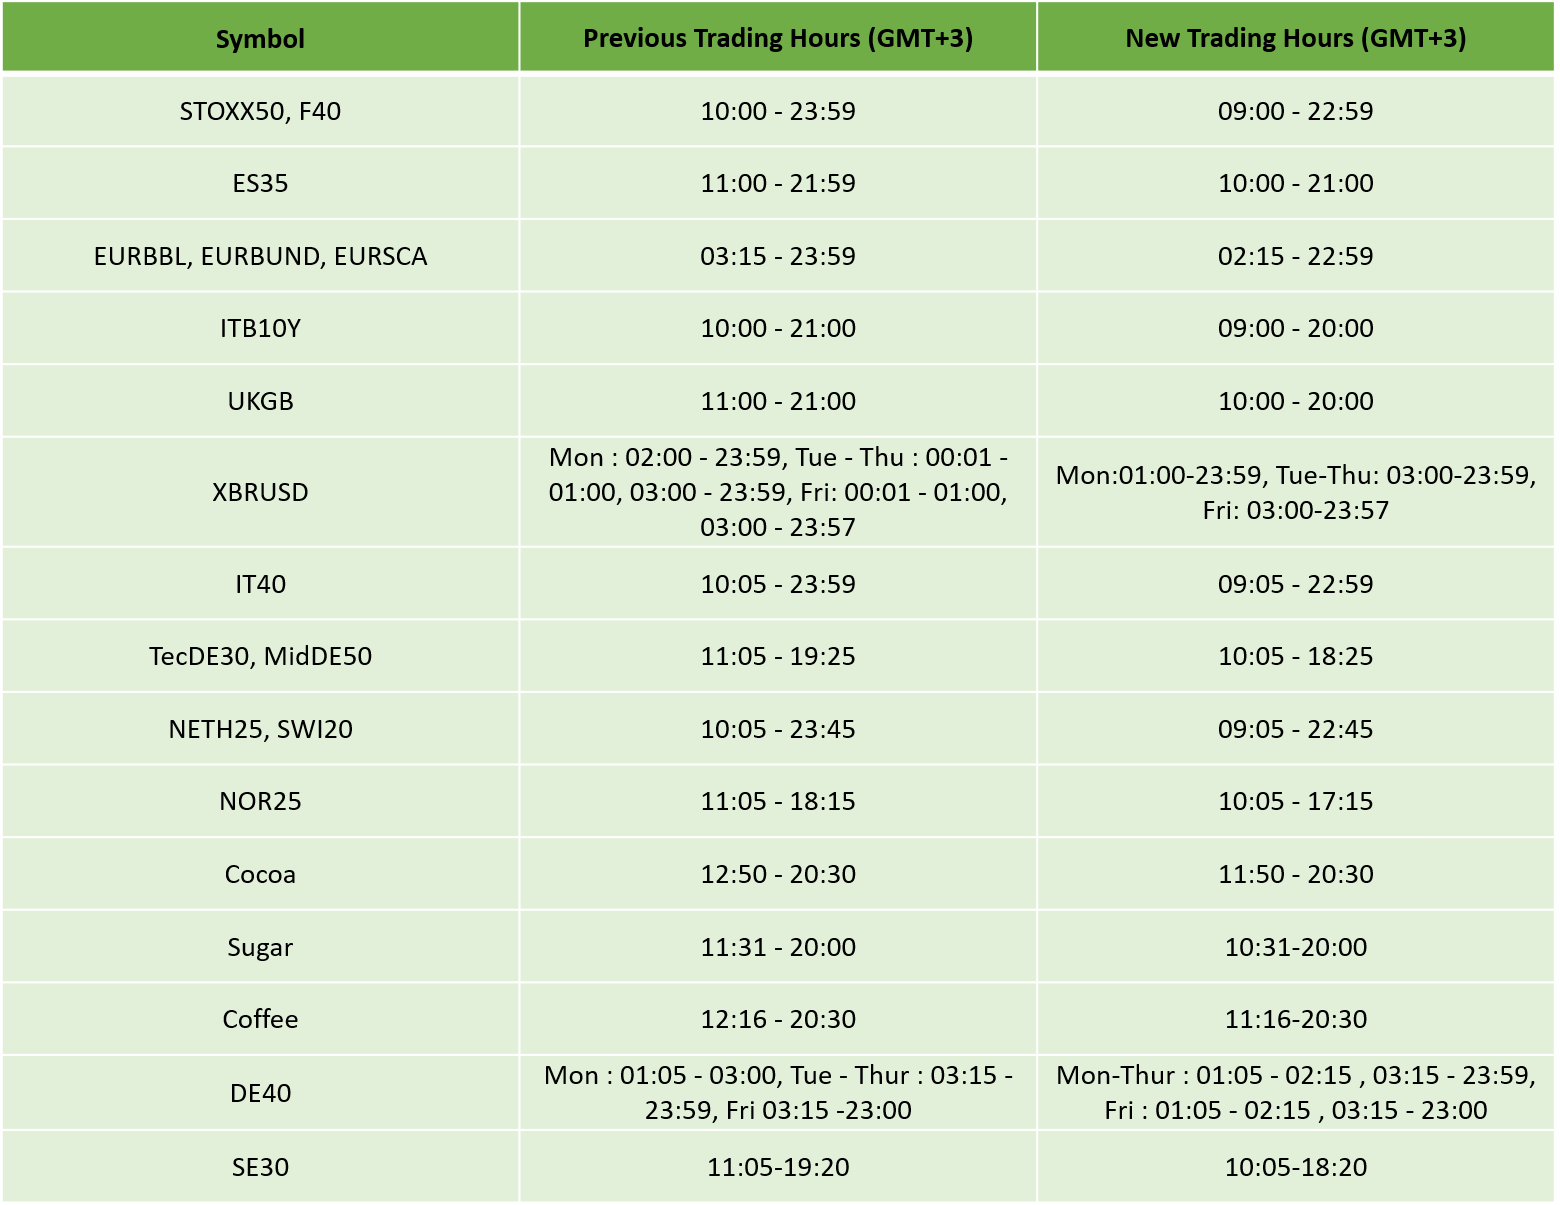Select the ES35 symbol cell
Viewport: 1560px width, 1205px height.
(260, 183)
